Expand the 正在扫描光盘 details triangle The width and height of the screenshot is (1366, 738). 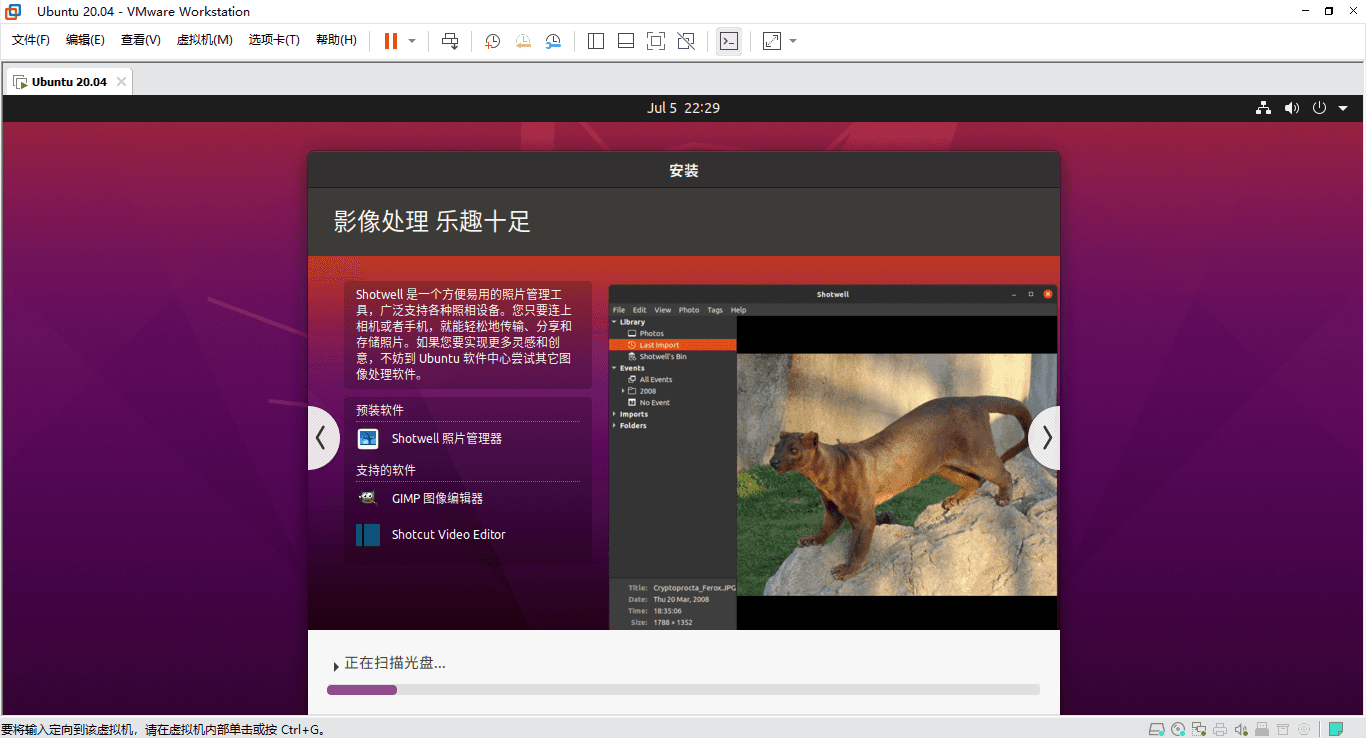point(336,666)
